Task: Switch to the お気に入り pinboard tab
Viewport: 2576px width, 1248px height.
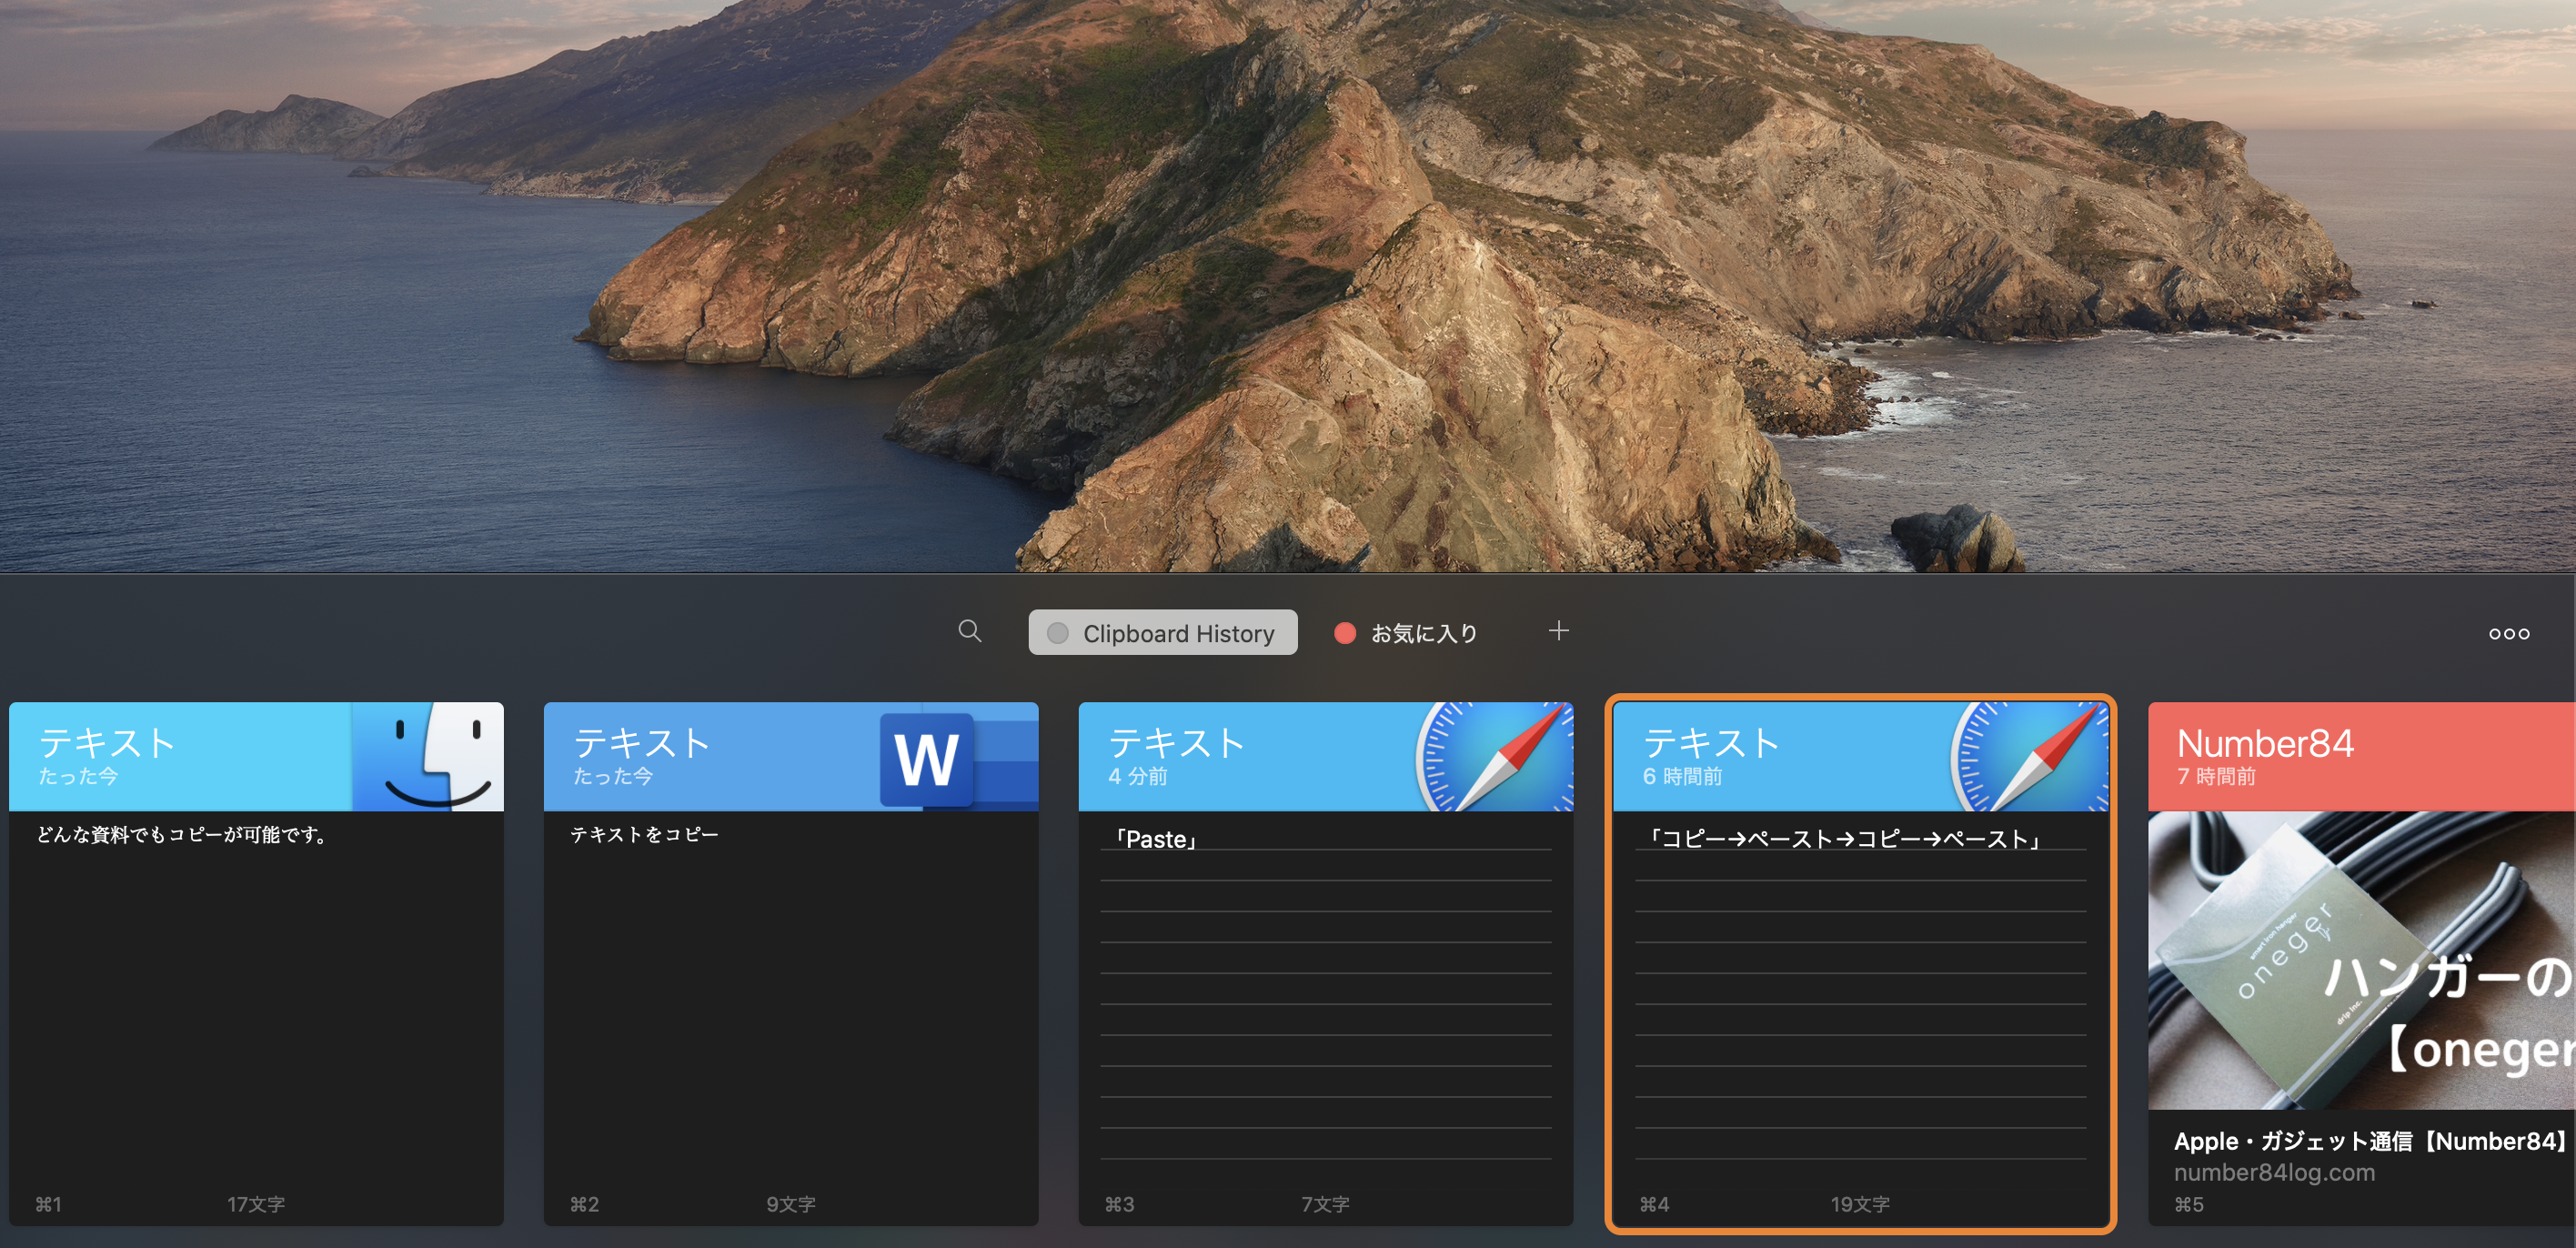Action: pyautogui.click(x=1405, y=632)
